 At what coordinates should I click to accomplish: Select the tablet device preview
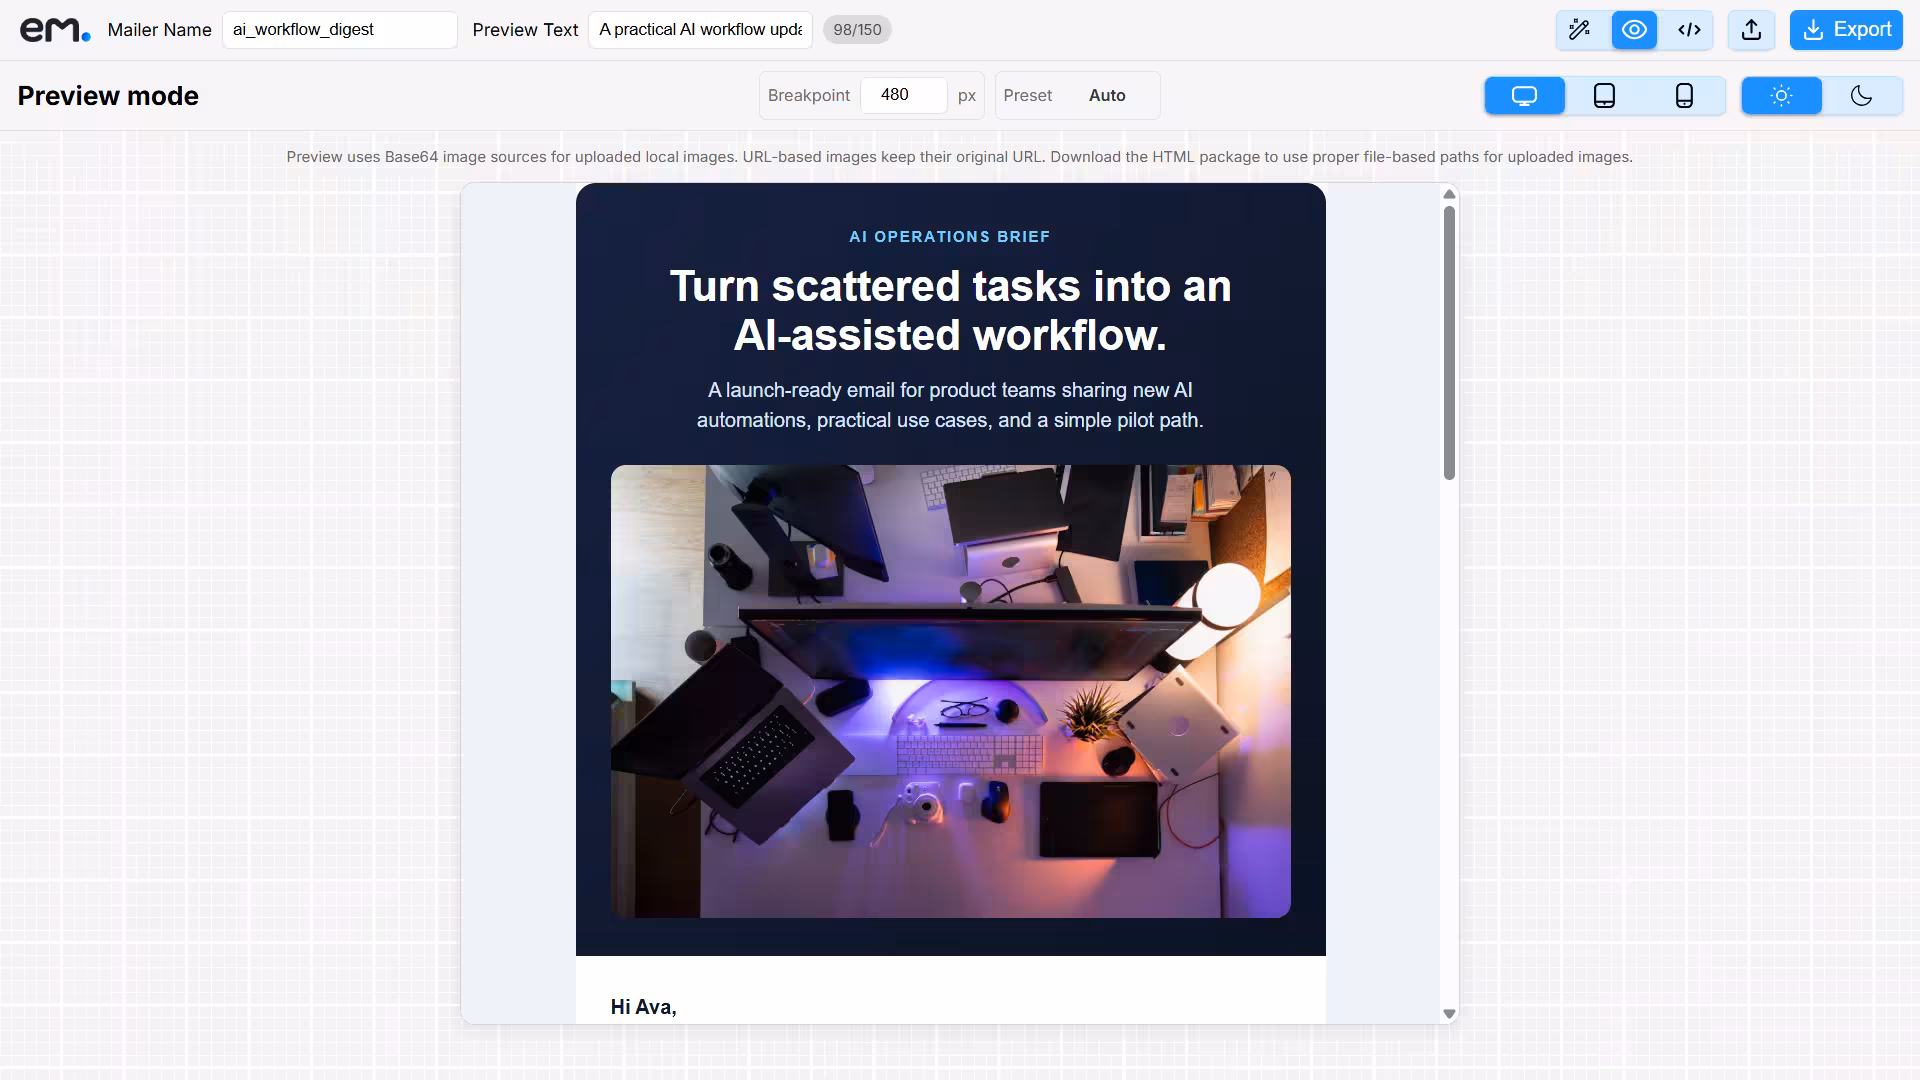coord(1604,96)
